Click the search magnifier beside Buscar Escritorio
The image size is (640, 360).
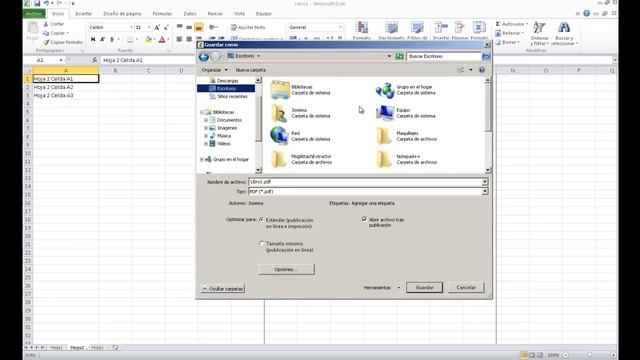click(x=486, y=56)
